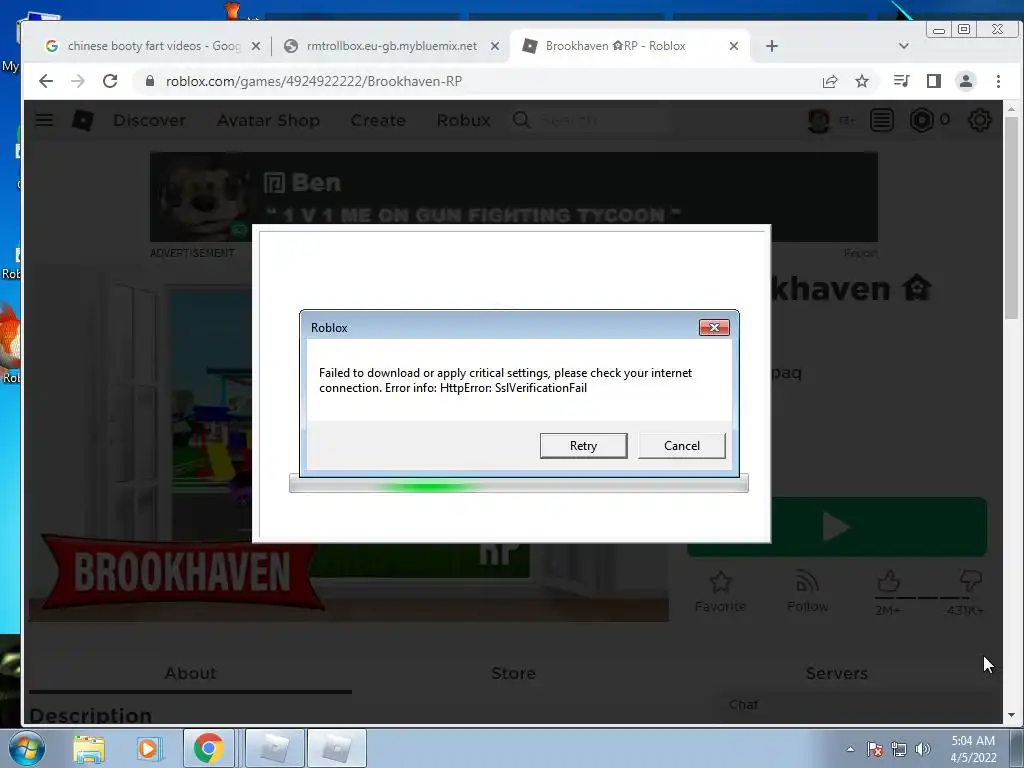This screenshot has height=768, width=1024.
Task: Open Create in the Roblox nav bar
Action: click(x=378, y=120)
